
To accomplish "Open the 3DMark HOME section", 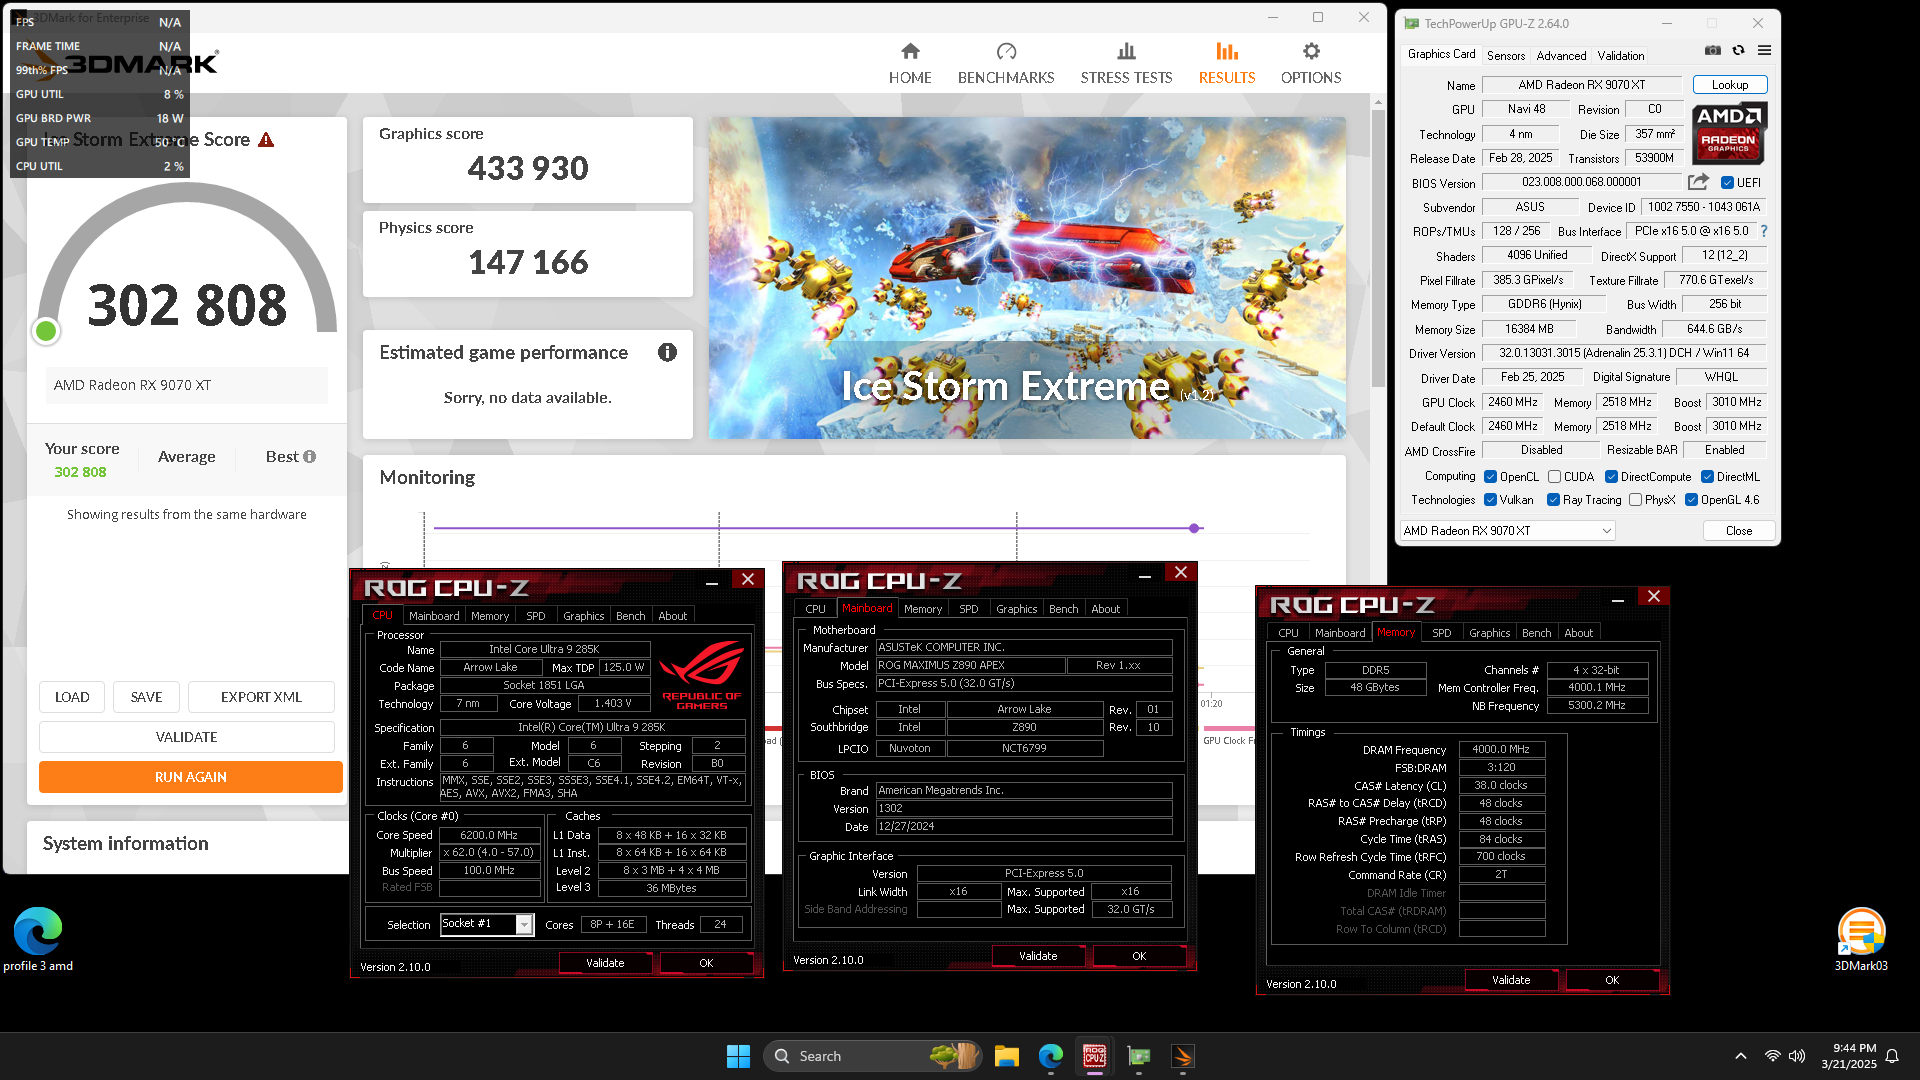I will [910, 63].
